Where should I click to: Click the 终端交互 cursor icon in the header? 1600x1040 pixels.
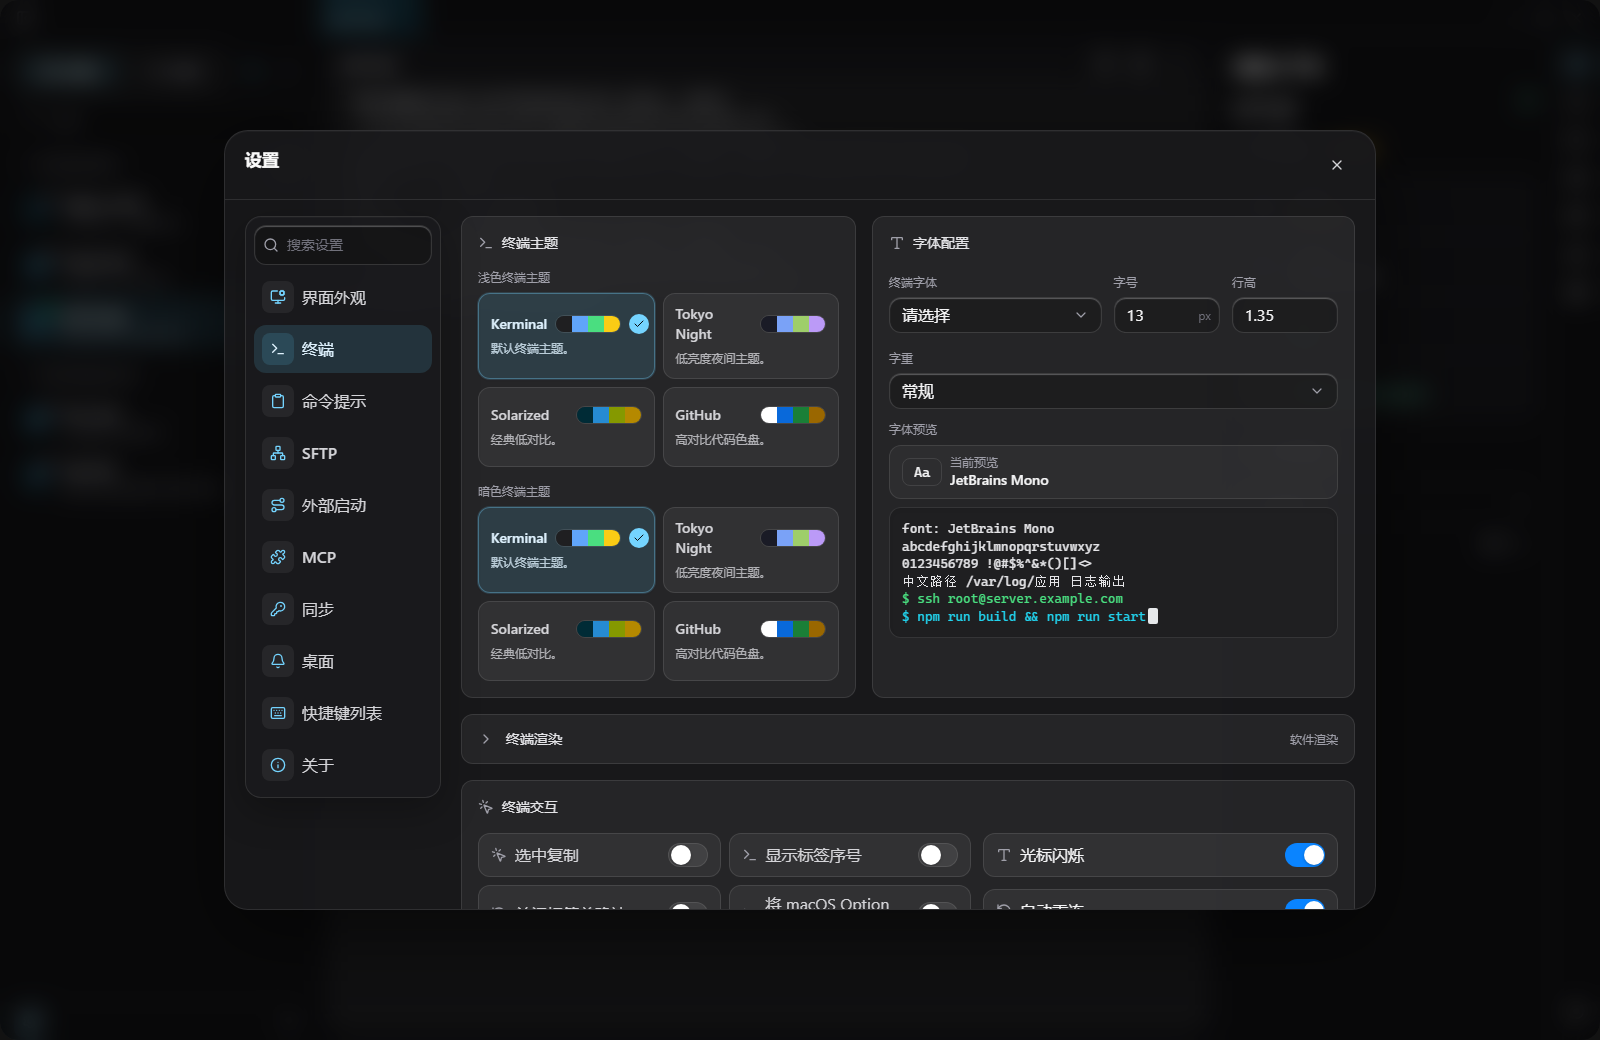(485, 807)
